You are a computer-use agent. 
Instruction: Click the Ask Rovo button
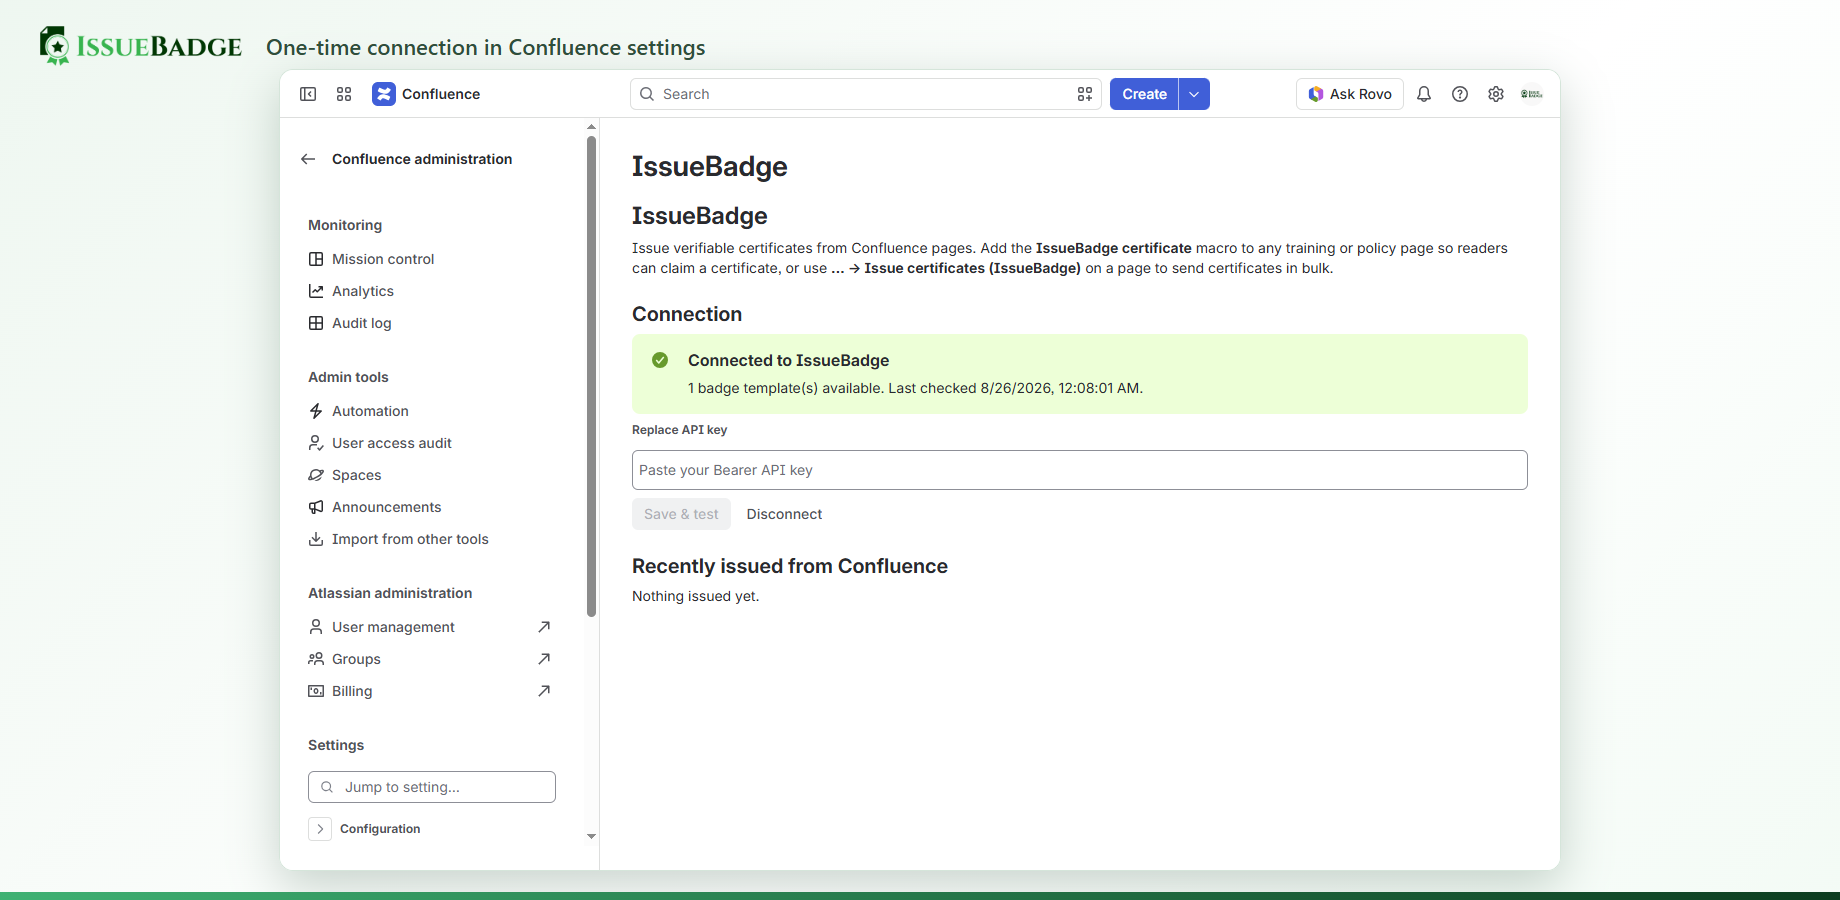pyautogui.click(x=1350, y=94)
